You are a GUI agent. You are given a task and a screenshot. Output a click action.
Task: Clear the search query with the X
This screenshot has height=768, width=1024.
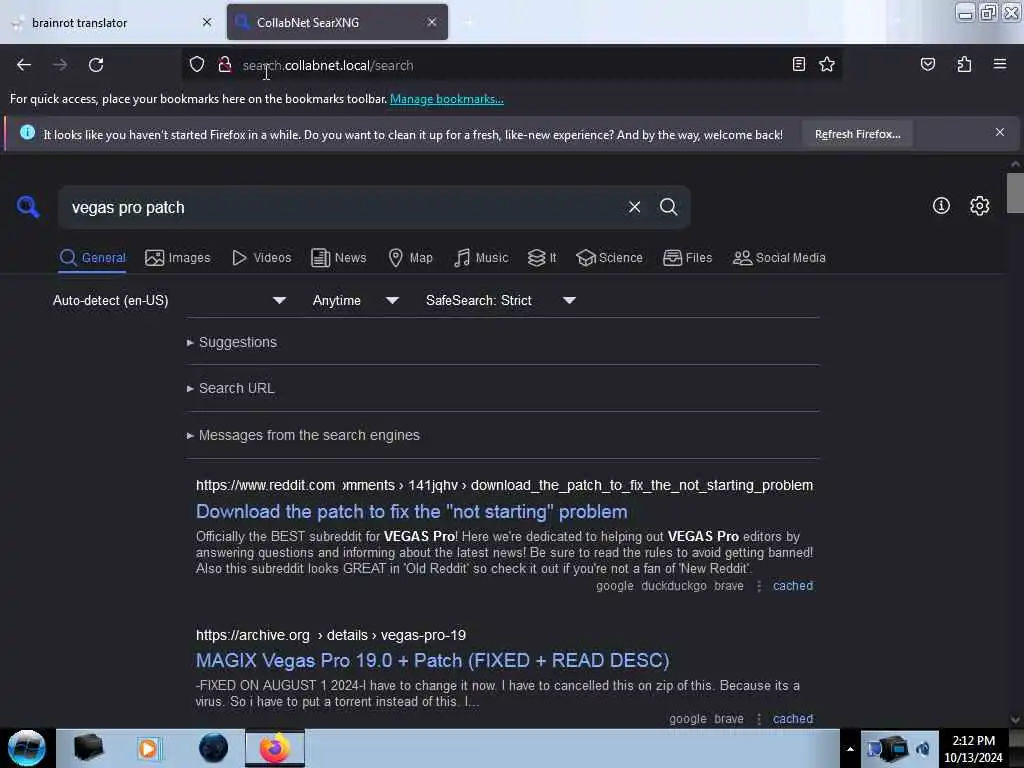634,207
